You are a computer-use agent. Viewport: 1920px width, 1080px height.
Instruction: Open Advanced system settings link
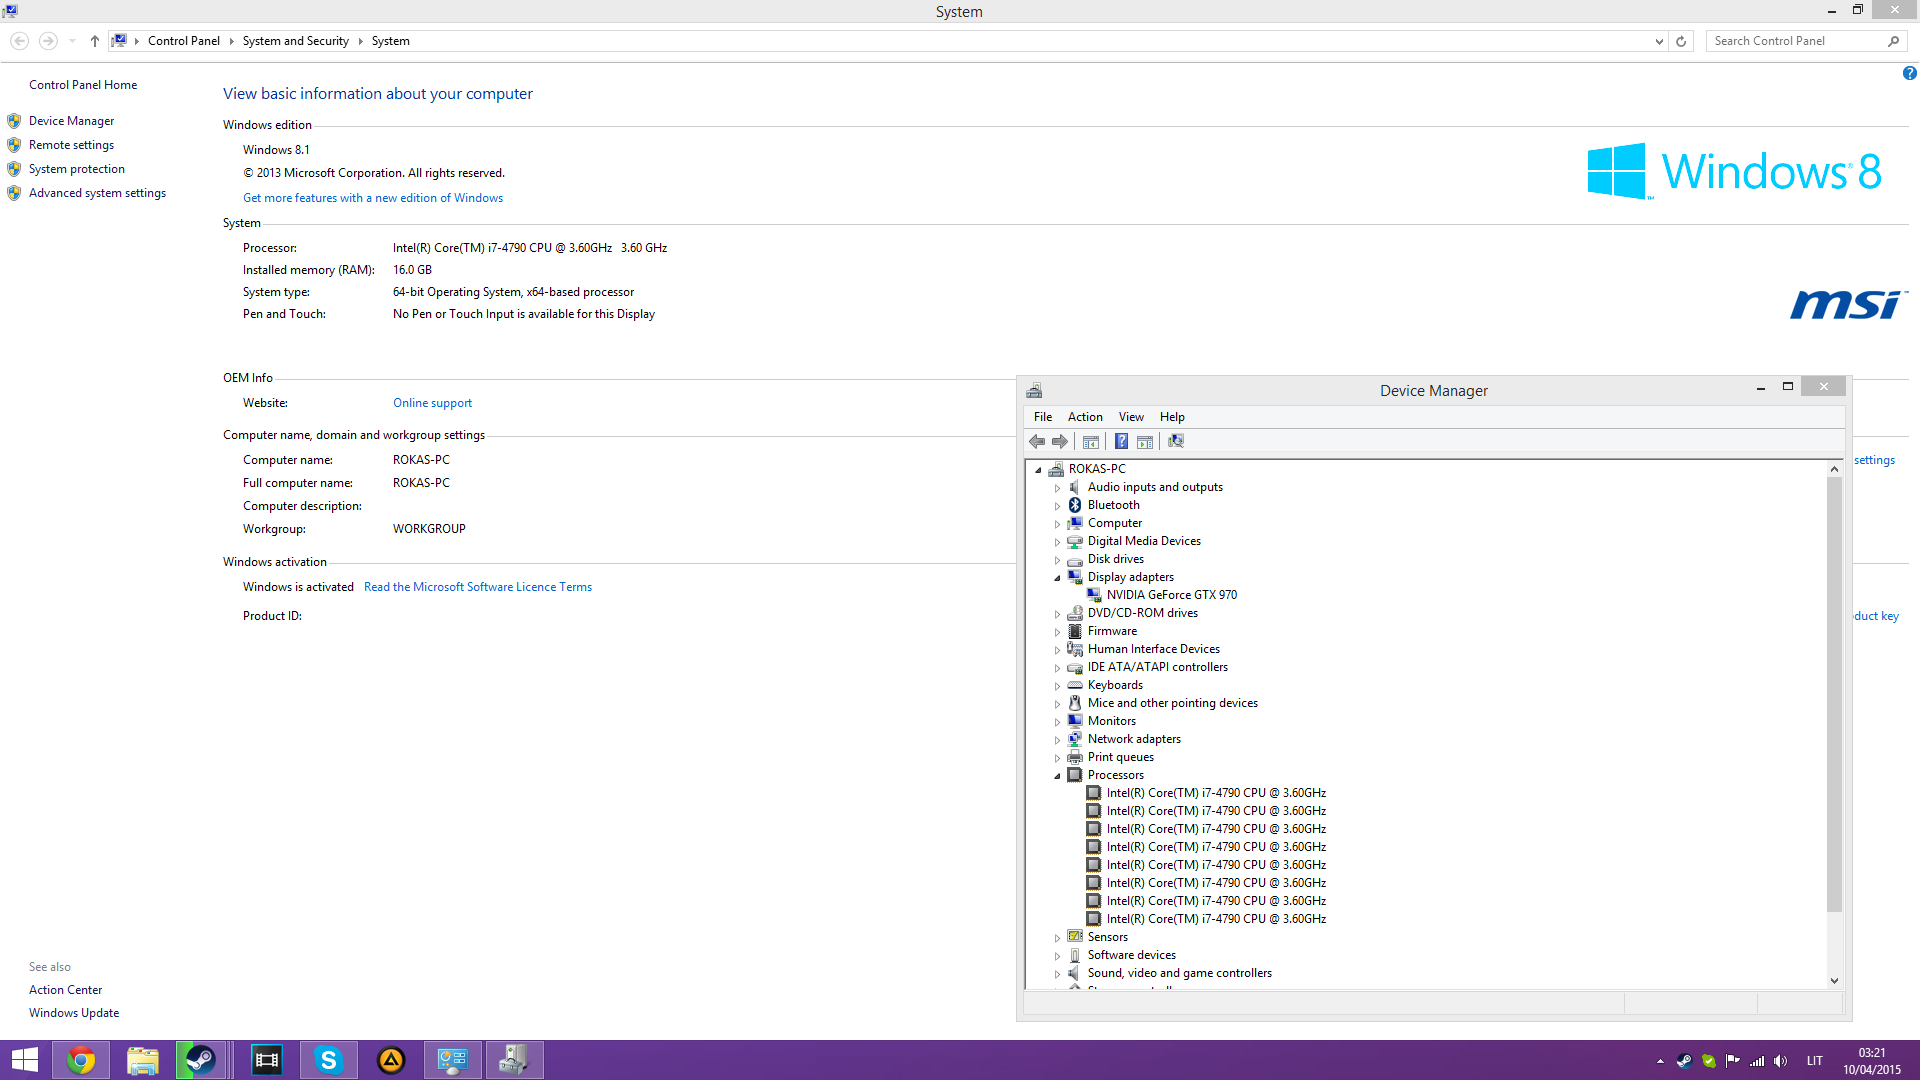[x=97, y=193]
